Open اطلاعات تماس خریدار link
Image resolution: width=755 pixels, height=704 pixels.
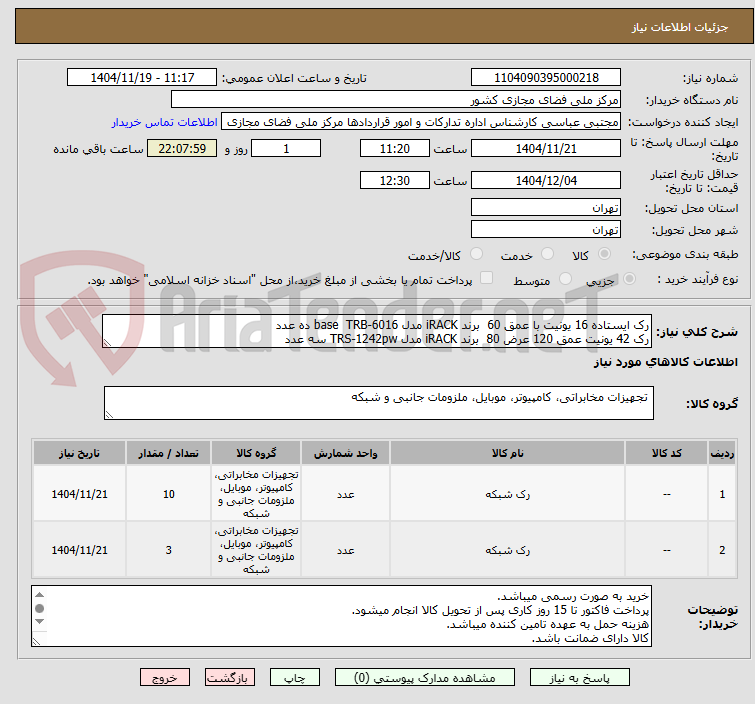click(165, 122)
